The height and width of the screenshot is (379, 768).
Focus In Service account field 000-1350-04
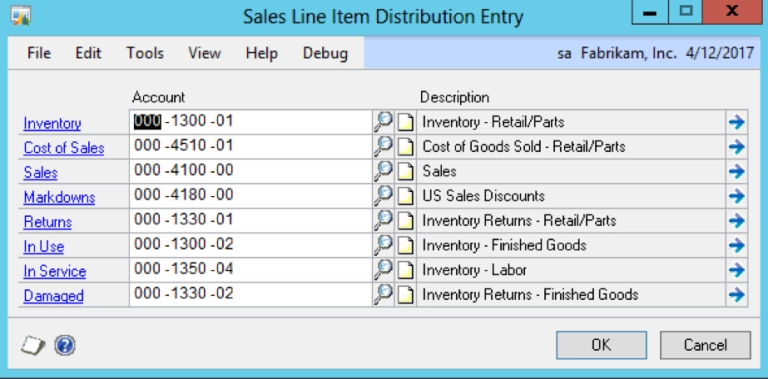(250, 270)
